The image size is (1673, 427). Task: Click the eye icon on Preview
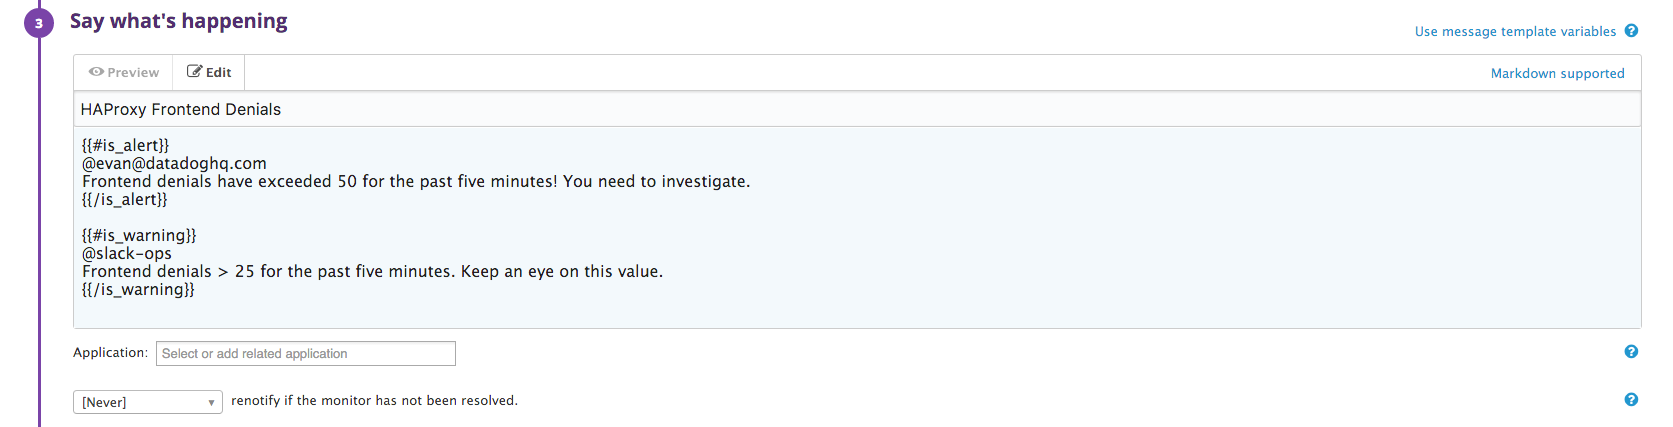point(96,72)
